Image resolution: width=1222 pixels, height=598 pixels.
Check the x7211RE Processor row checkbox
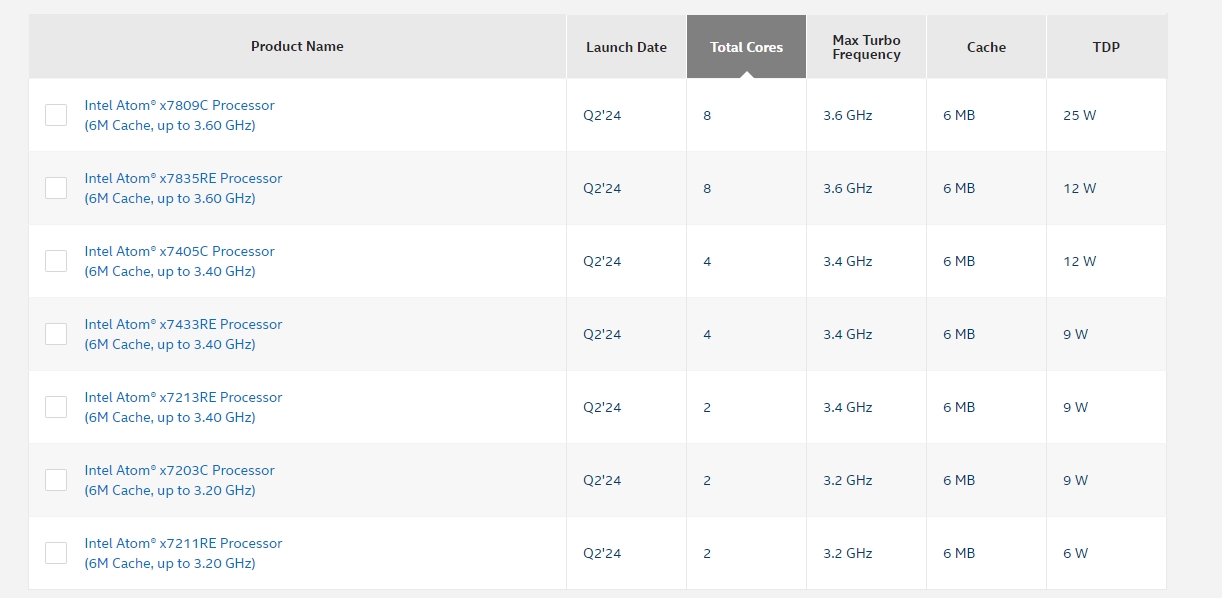coord(56,553)
